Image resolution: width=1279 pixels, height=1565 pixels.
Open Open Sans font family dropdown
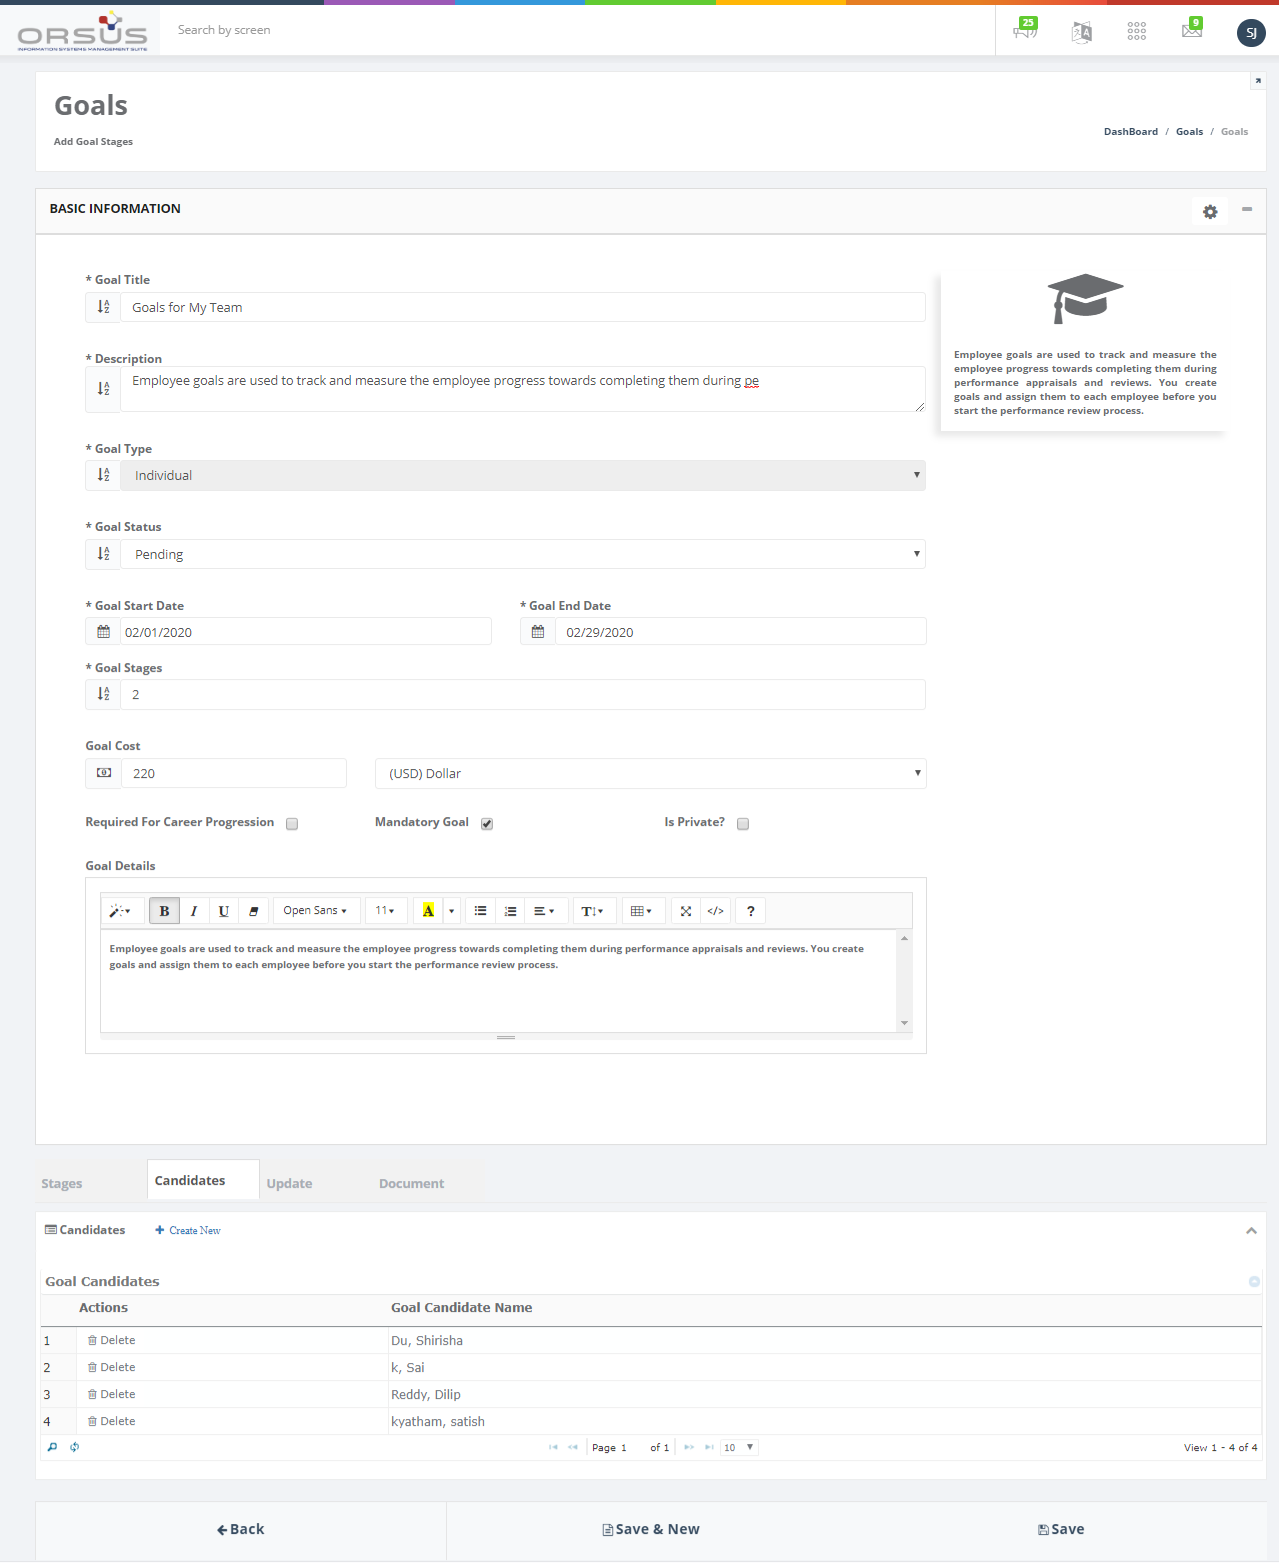[315, 911]
